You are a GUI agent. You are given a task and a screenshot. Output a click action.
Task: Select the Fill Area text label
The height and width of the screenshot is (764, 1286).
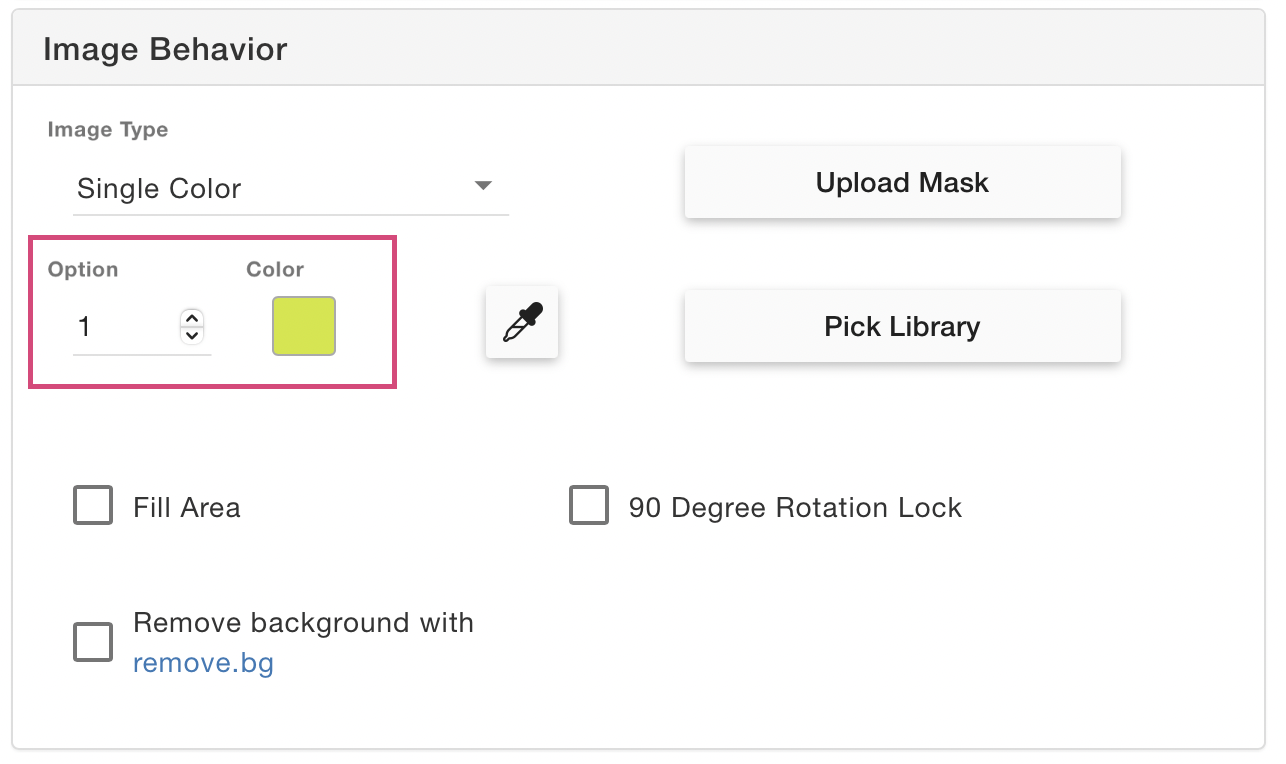(x=187, y=508)
